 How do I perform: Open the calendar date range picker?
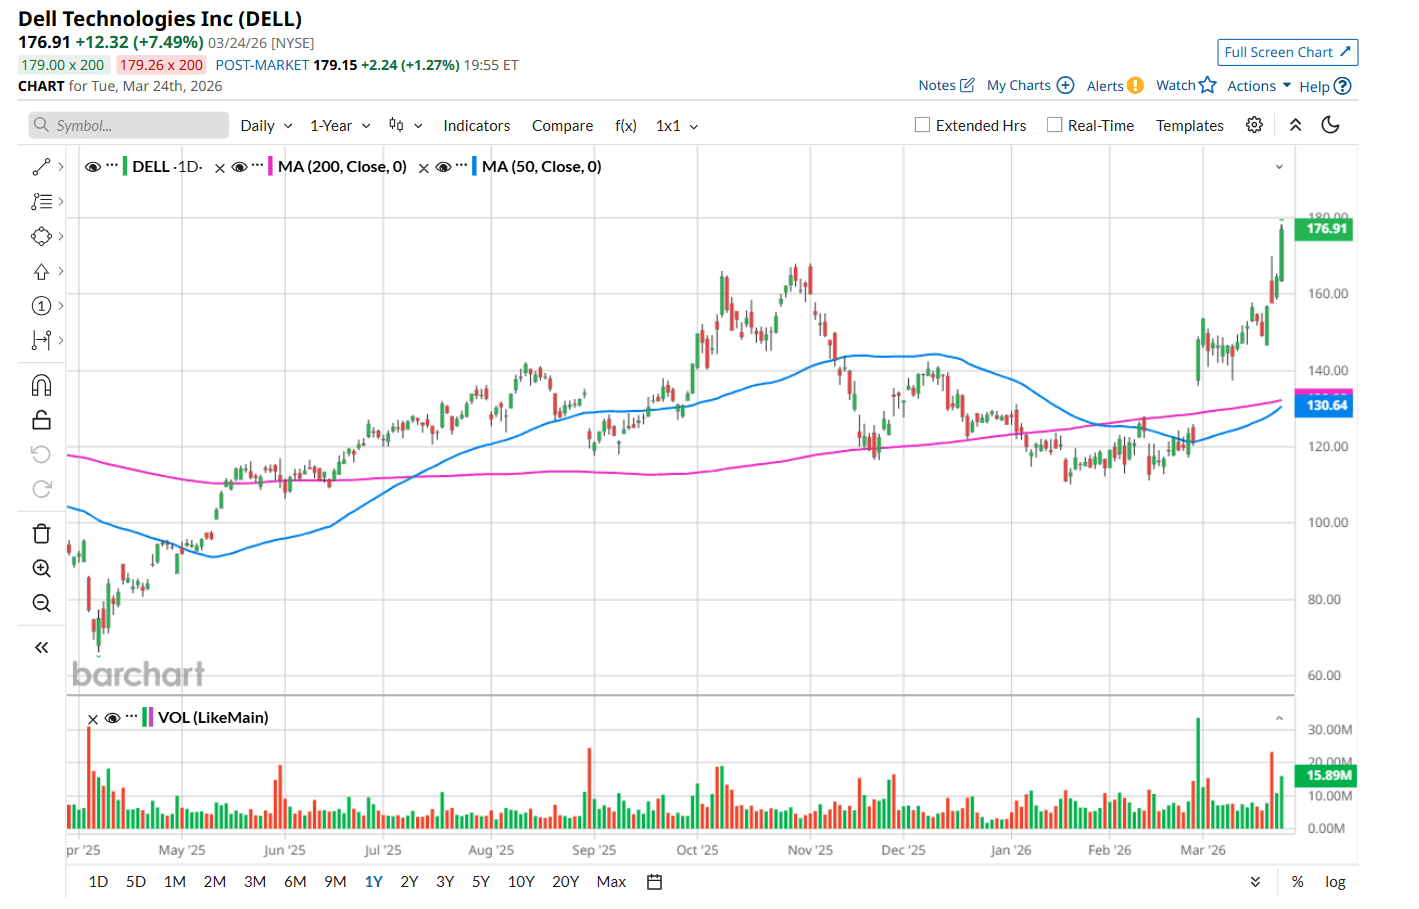point(655,882)
